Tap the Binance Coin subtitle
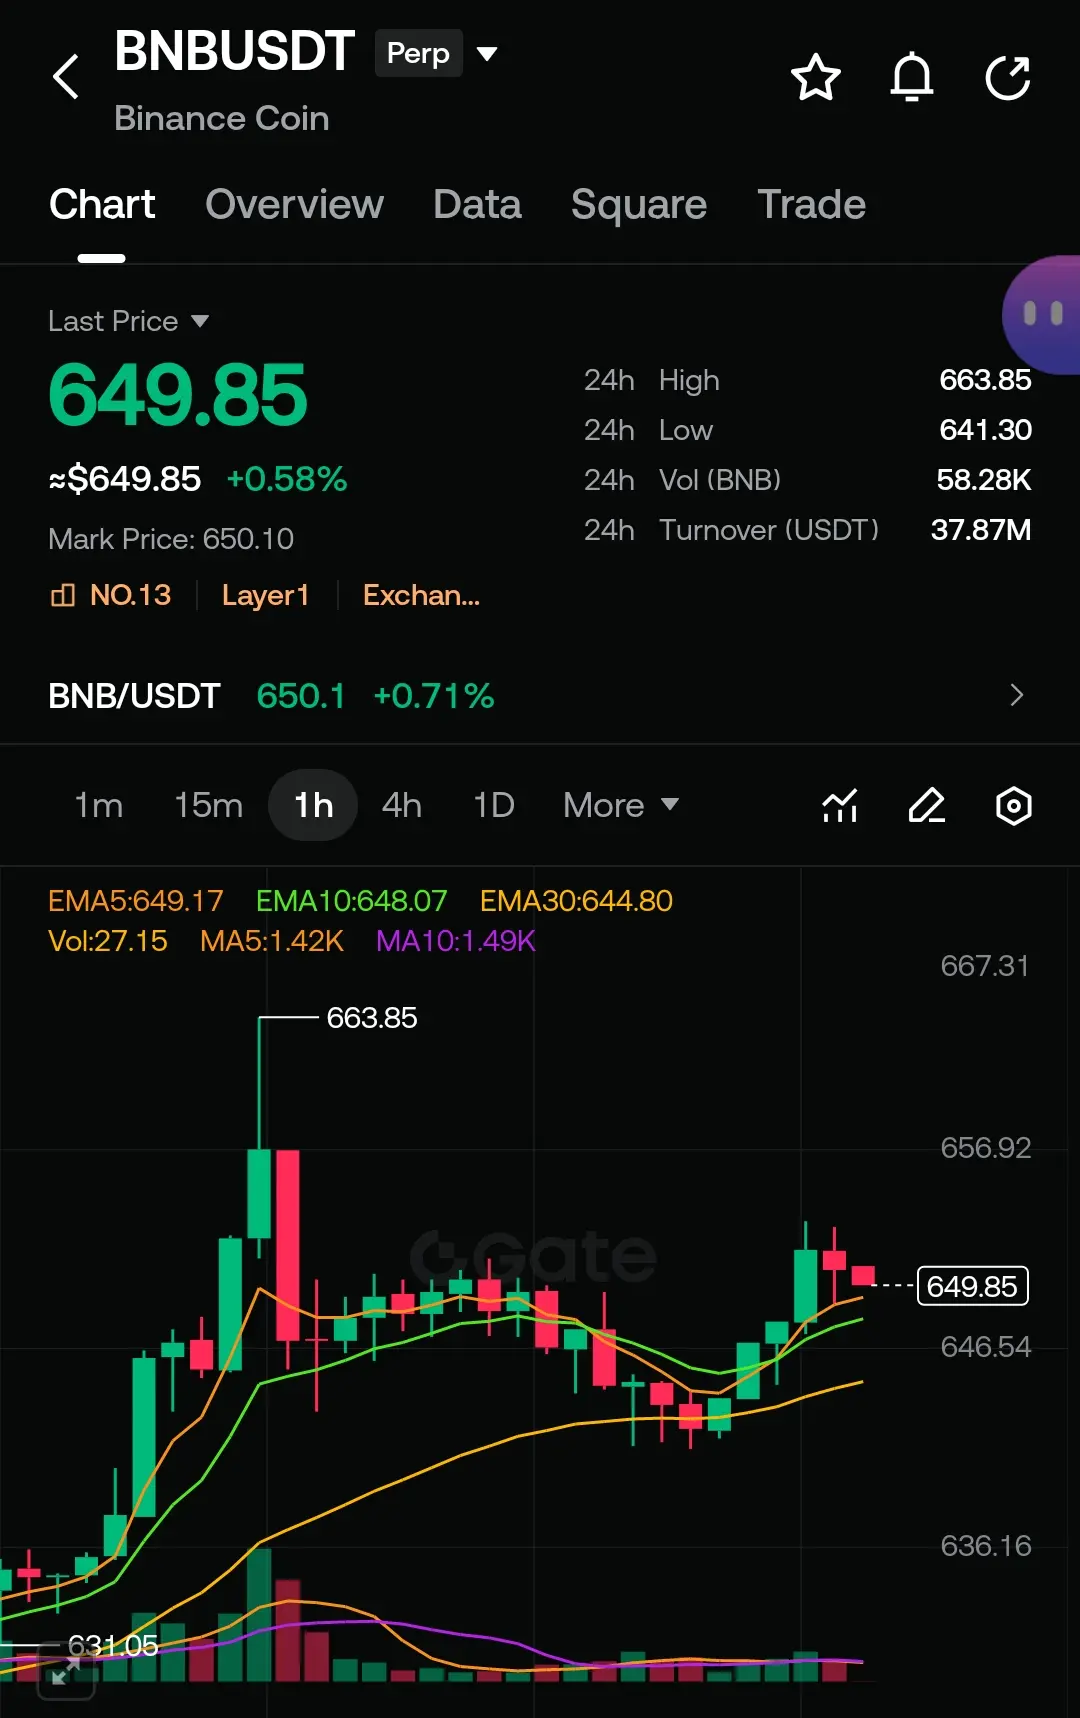1080x1718 pixels. pos(222,118)
